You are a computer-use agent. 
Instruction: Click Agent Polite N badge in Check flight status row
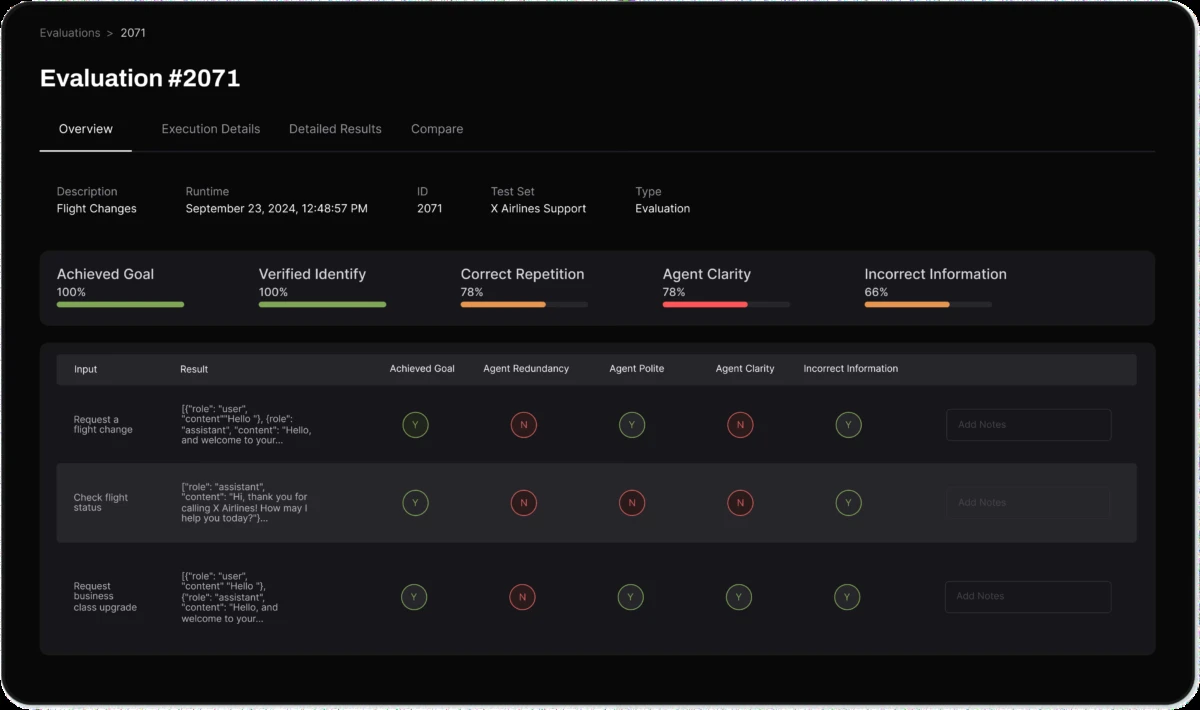point(631,503)
